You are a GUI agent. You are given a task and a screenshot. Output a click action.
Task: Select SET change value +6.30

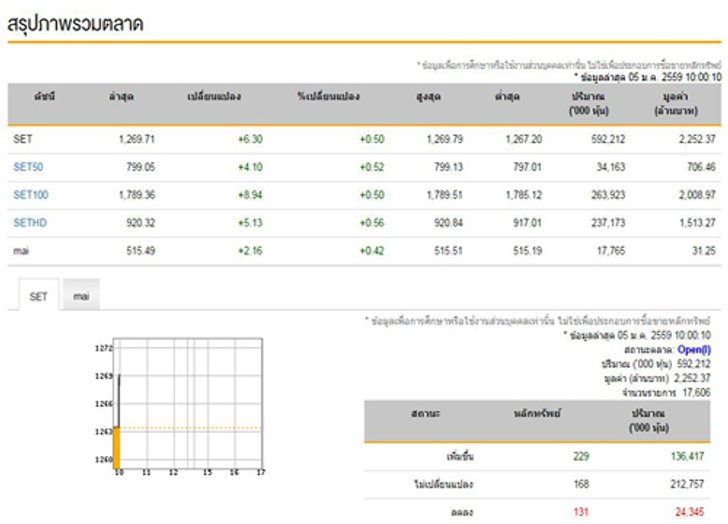[x=250, y=139]
